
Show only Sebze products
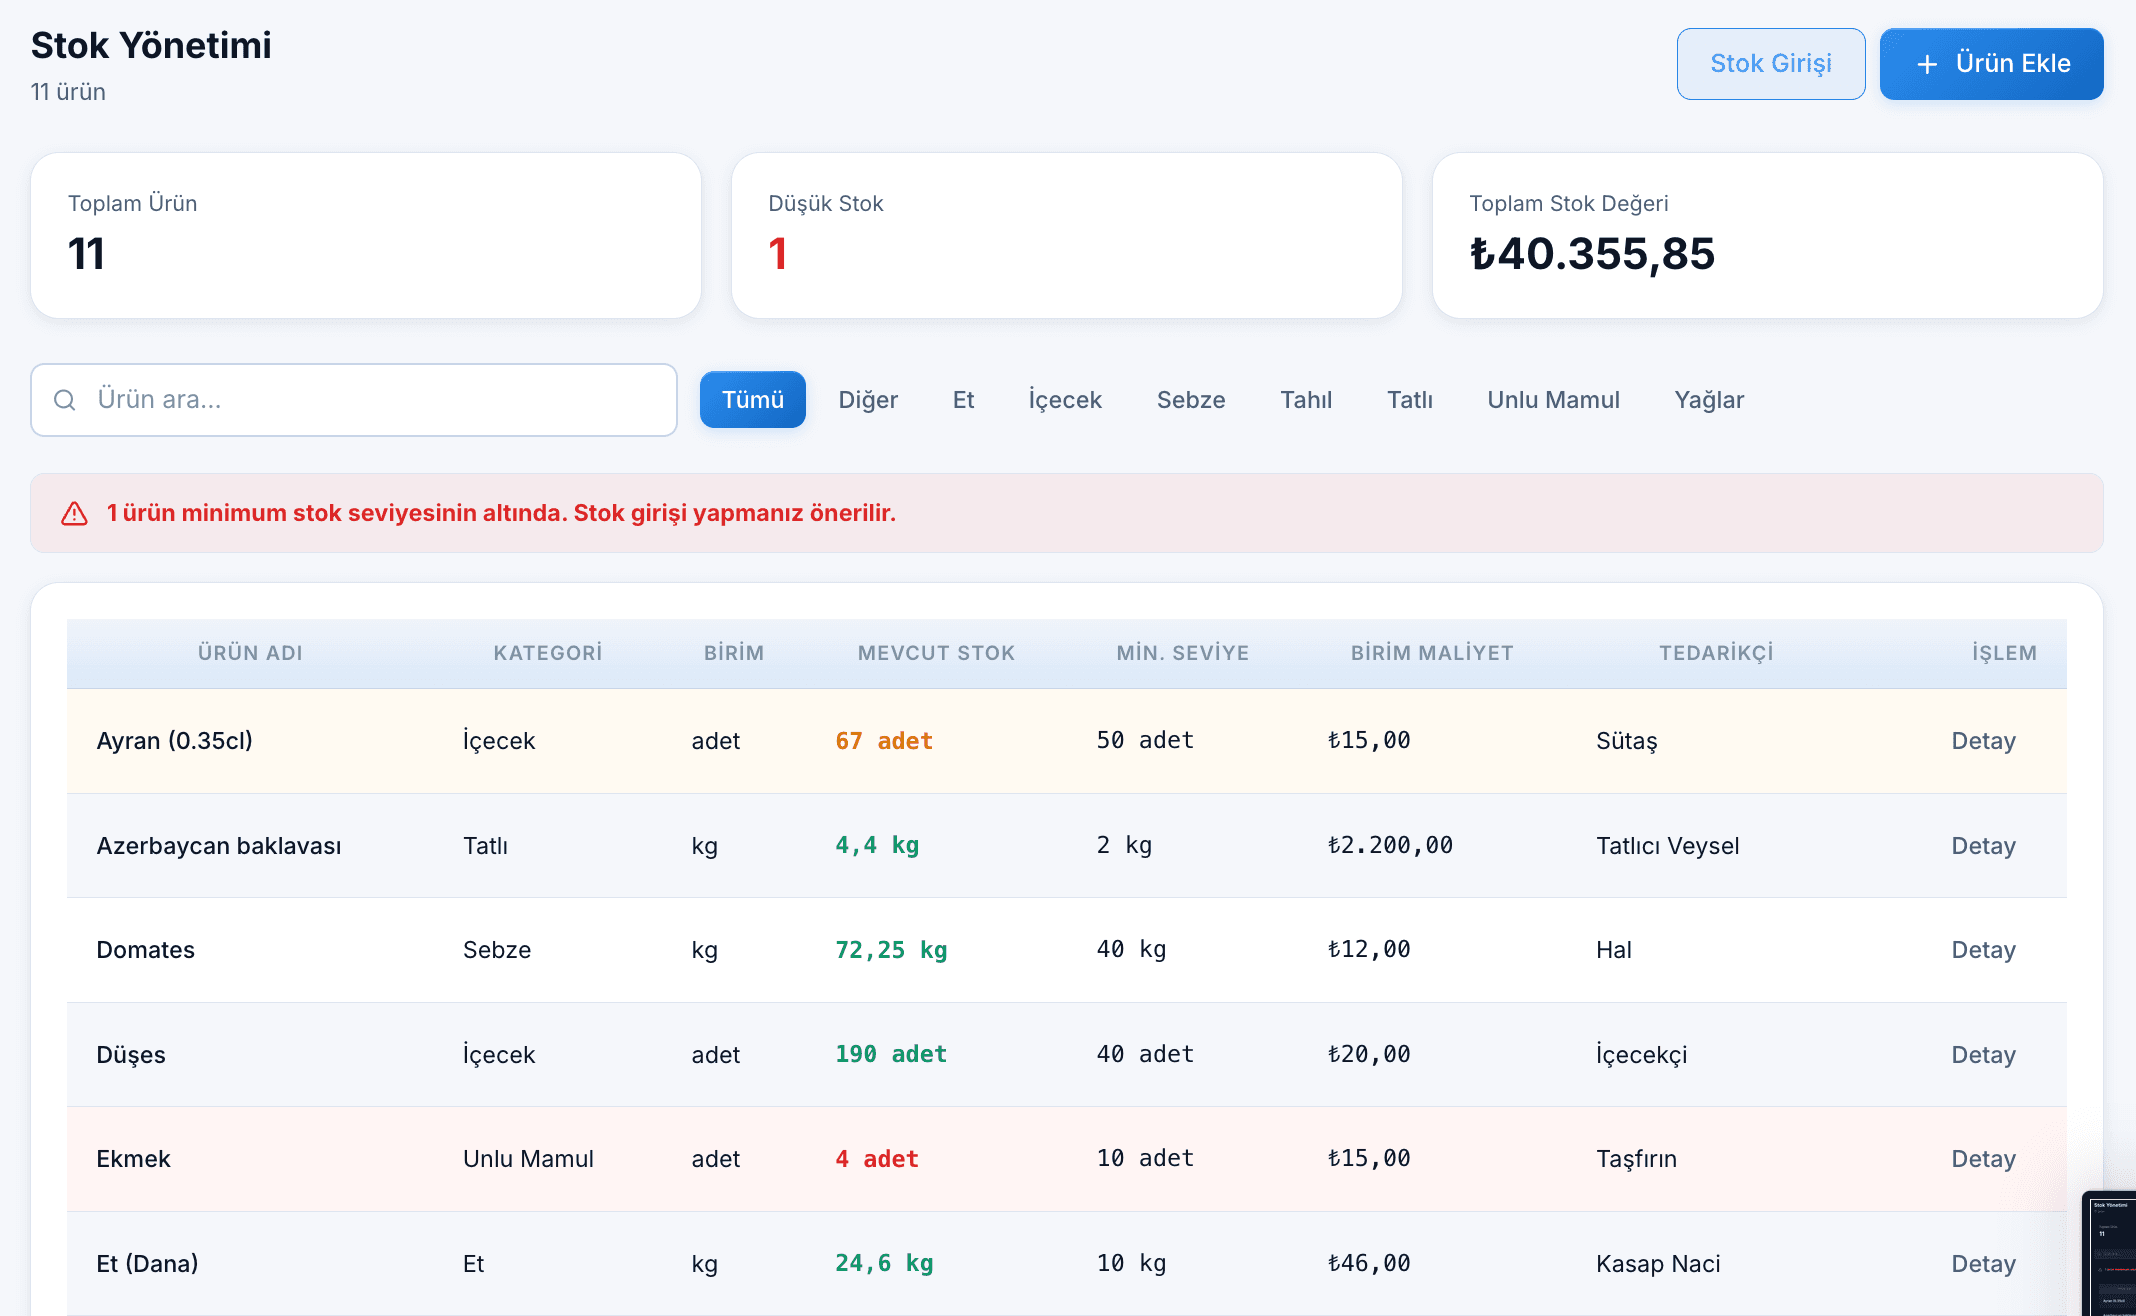click(x=1190, y=400)
